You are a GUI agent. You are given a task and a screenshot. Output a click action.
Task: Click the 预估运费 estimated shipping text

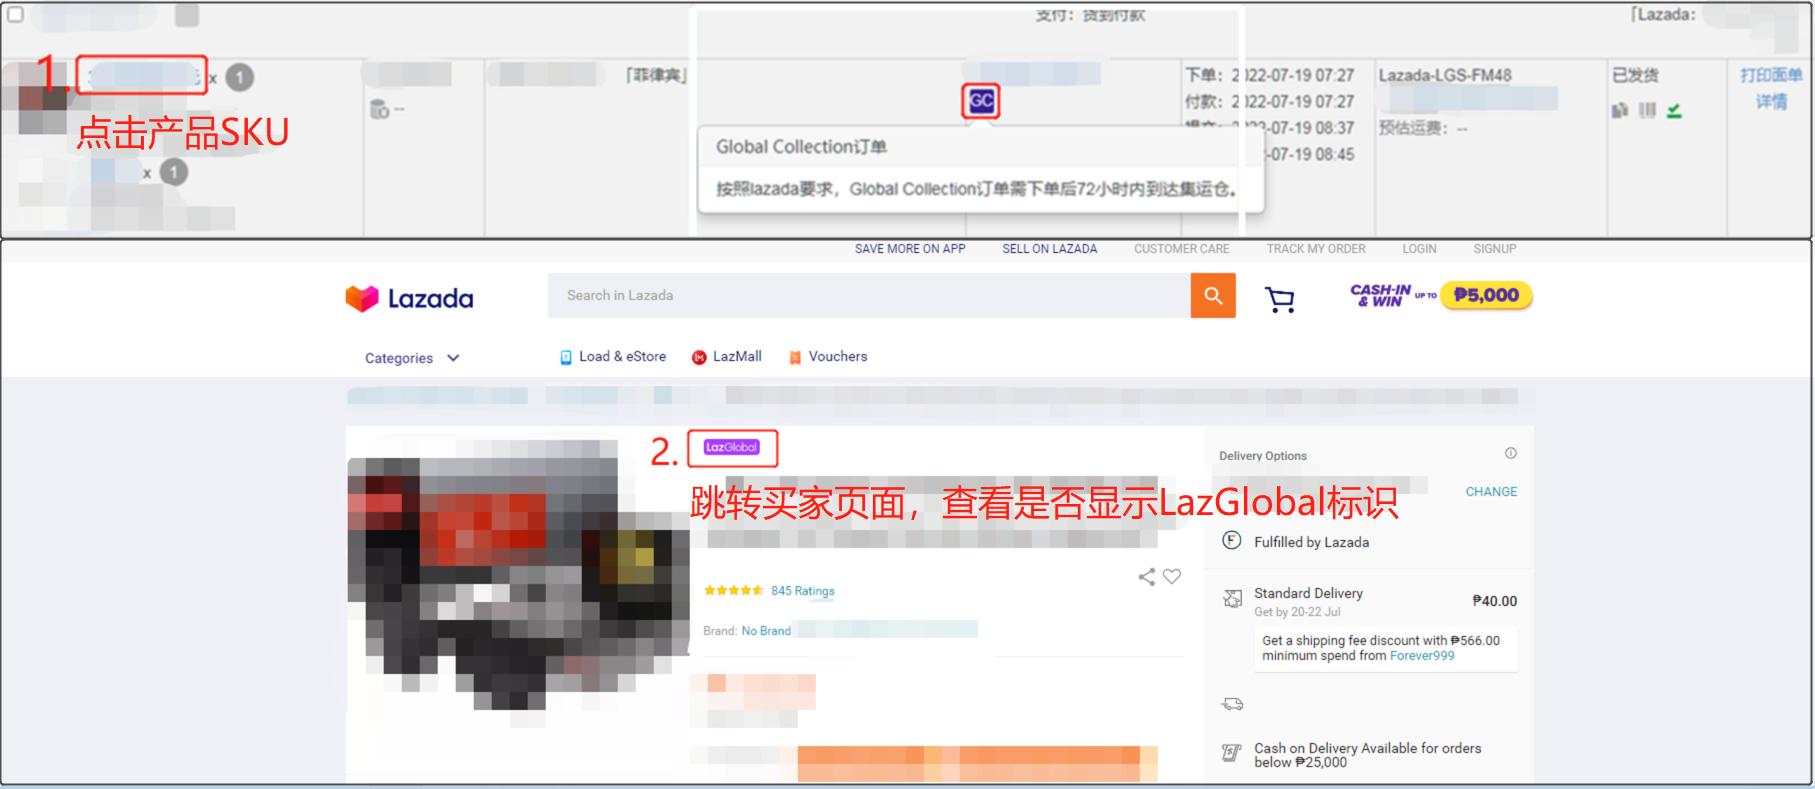tap(1423, 128)
